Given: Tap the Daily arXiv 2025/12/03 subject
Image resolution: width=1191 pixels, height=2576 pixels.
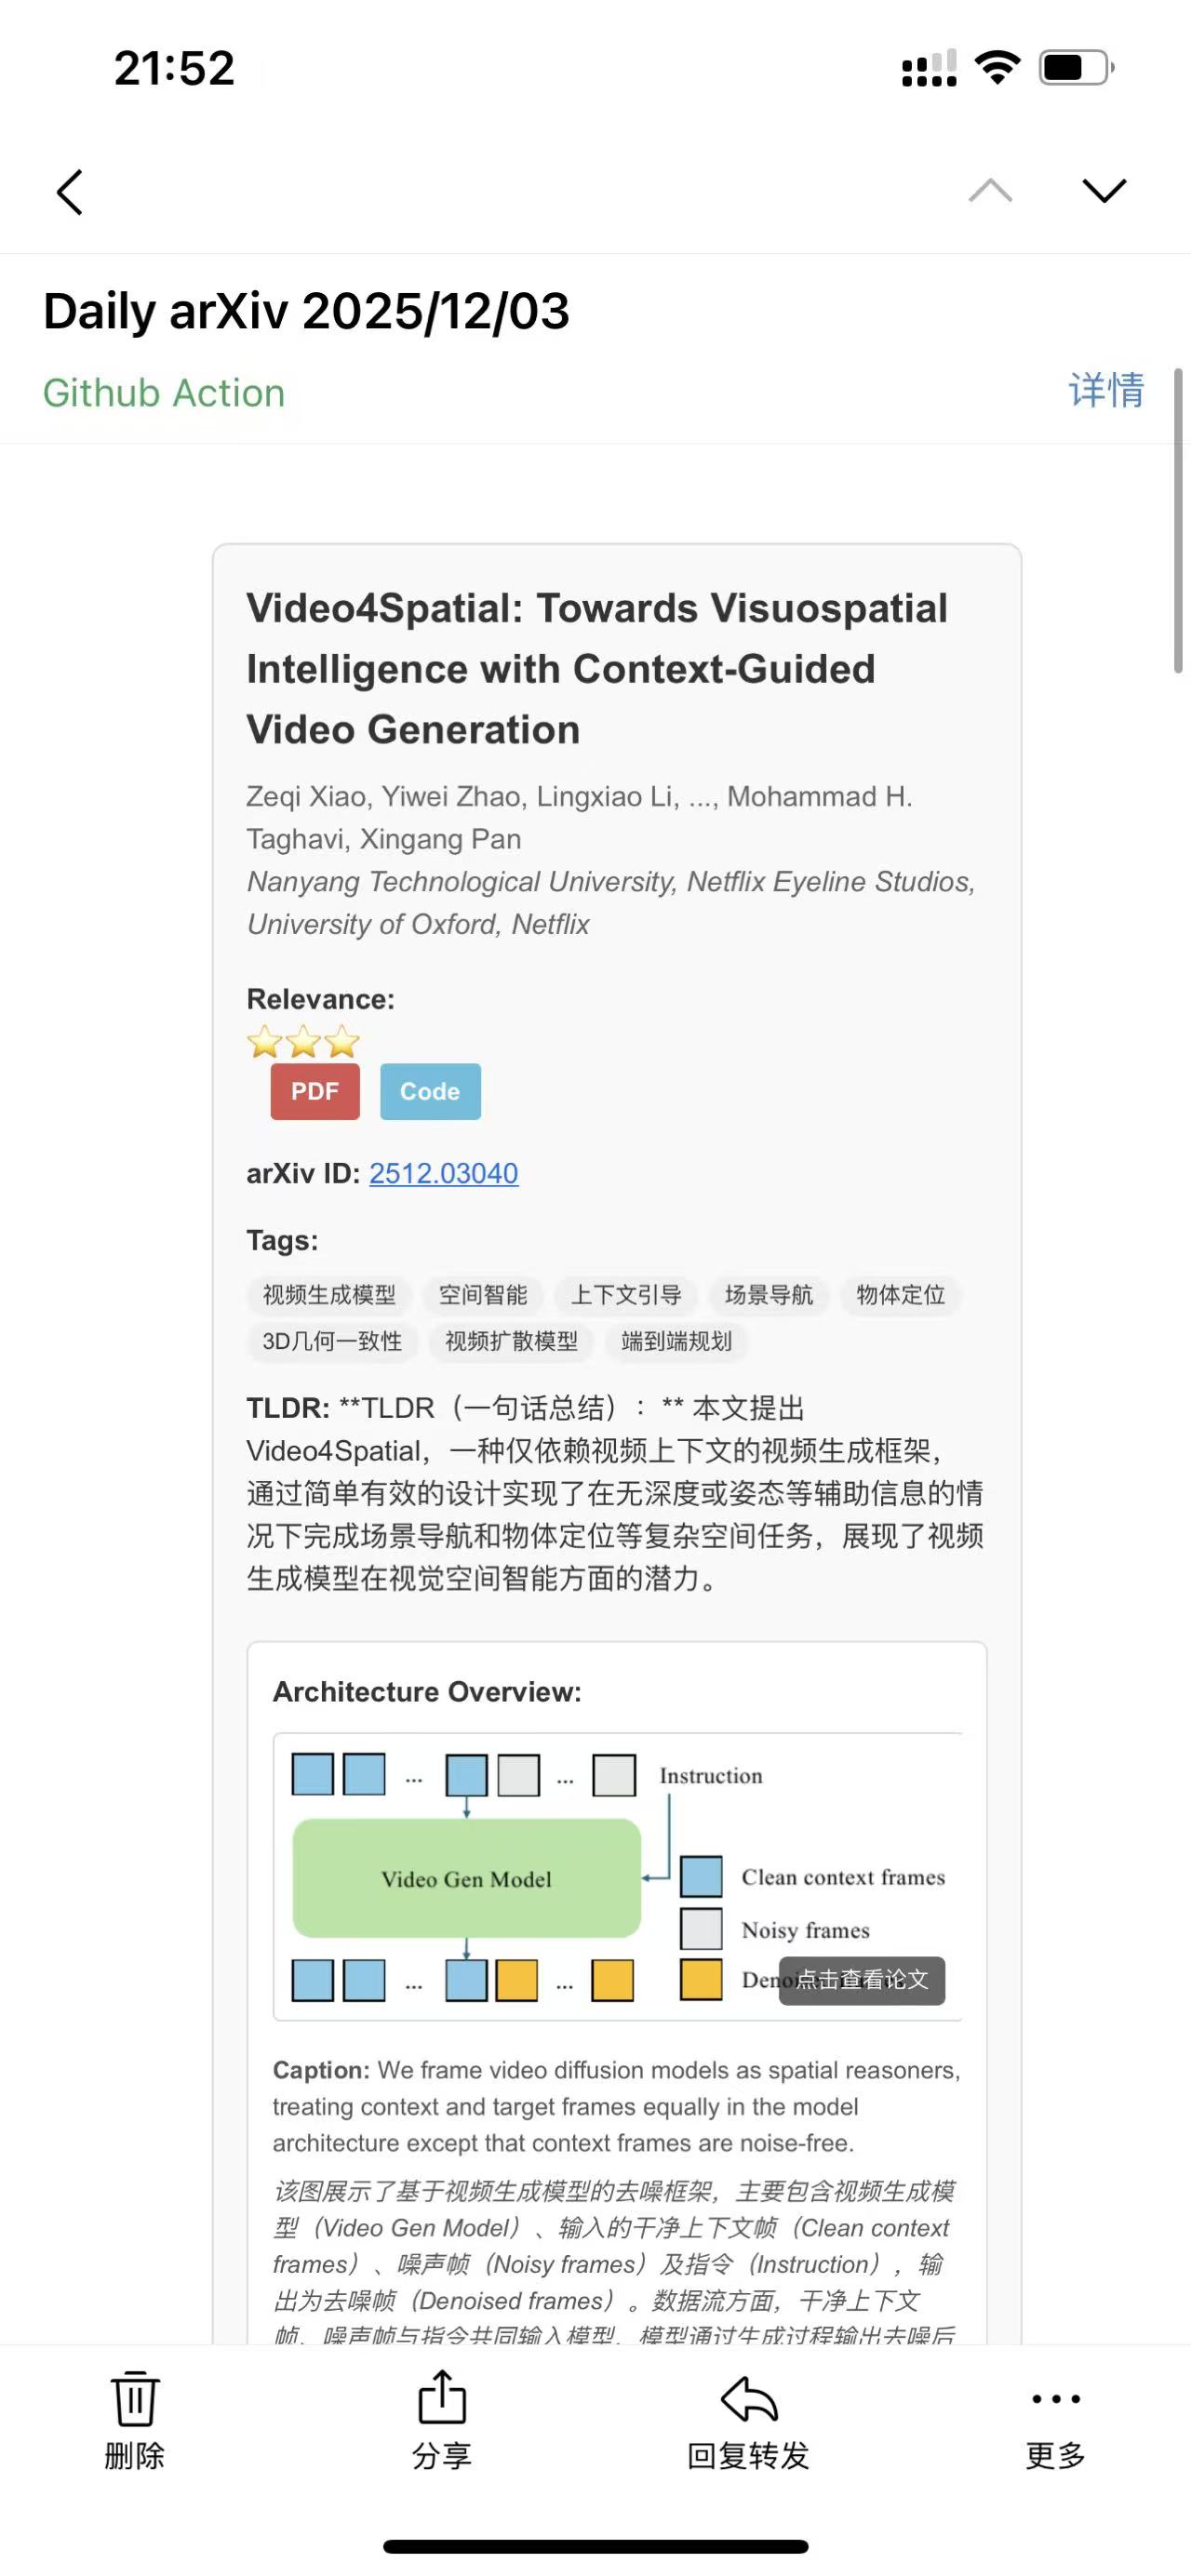Looking at the screenshot, I should pos(306,311).
